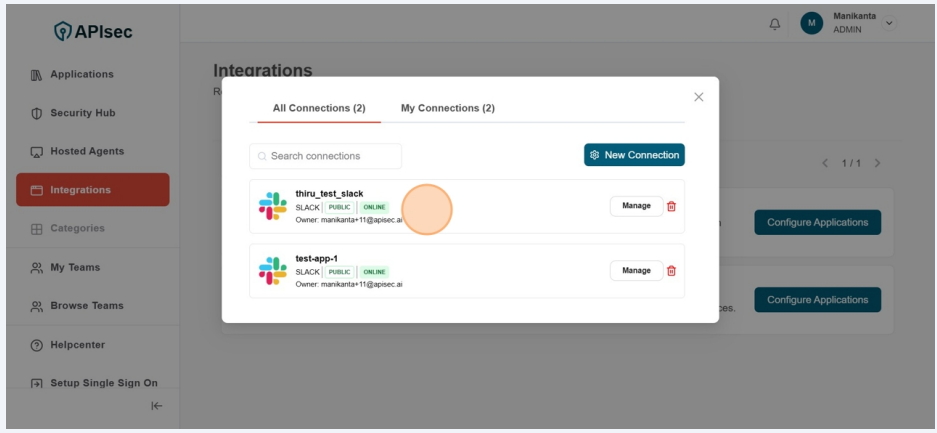Screen dimensions: 937x433
Task: Click the Slack logo of test-app-1
Action: coord(272,271)
